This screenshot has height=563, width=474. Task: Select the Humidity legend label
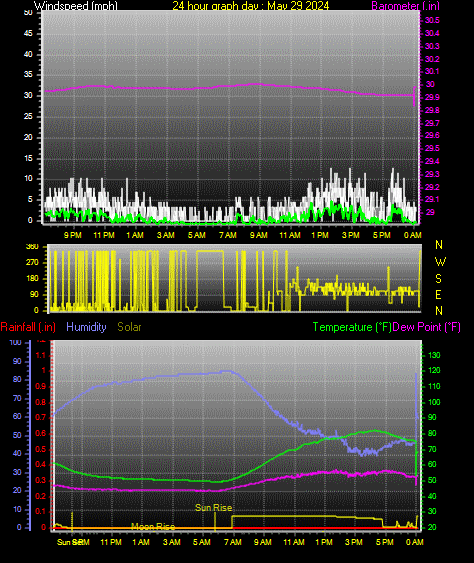(x=86, y=327)
